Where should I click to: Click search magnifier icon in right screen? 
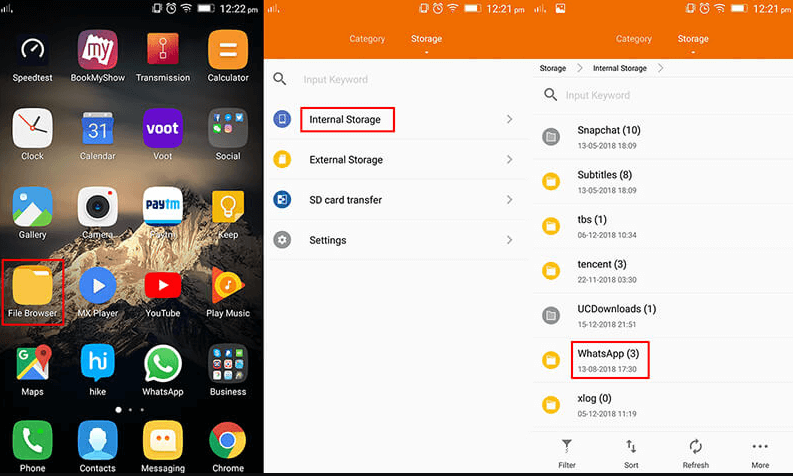pos(550,95)
